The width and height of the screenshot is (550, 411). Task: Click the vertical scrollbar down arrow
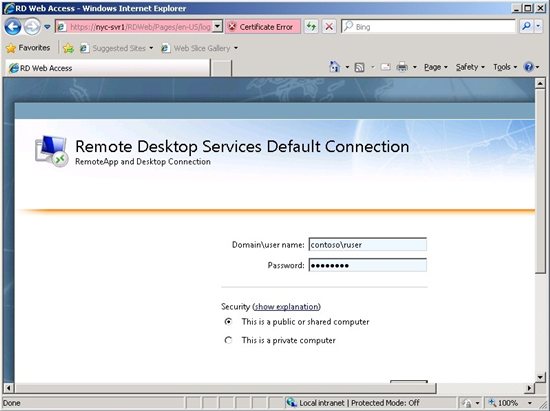pos(540,377)
